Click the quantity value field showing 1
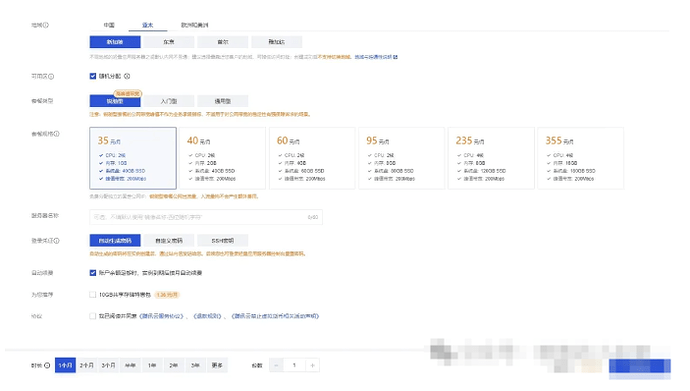Image resolution: width=690 pixels, height=391 pixels. click(x=294, y=365)
